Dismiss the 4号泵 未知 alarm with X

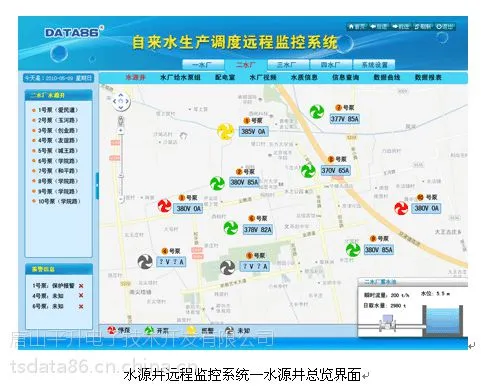(81, 296)
